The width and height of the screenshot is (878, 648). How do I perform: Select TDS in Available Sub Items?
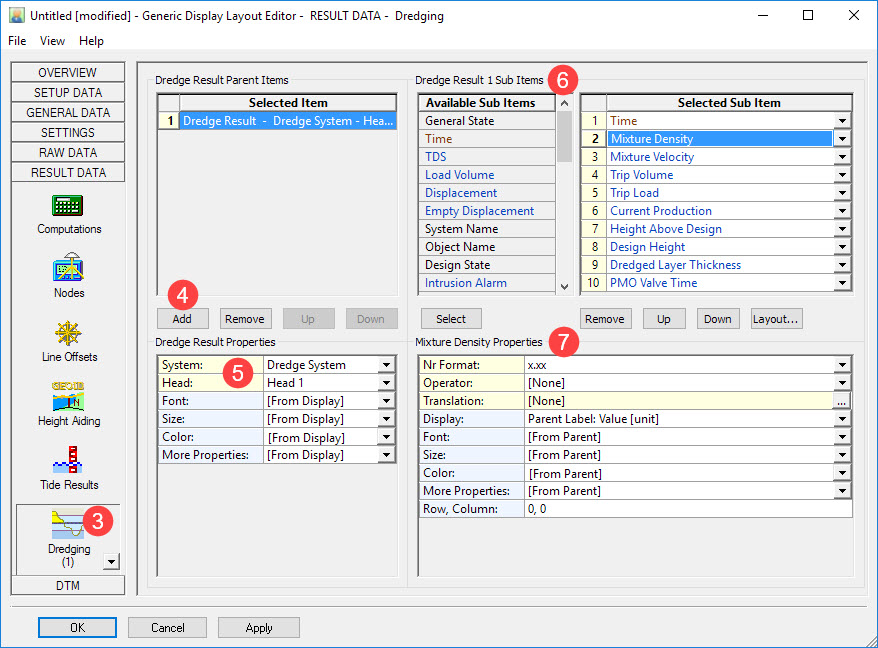click(436, 157)
